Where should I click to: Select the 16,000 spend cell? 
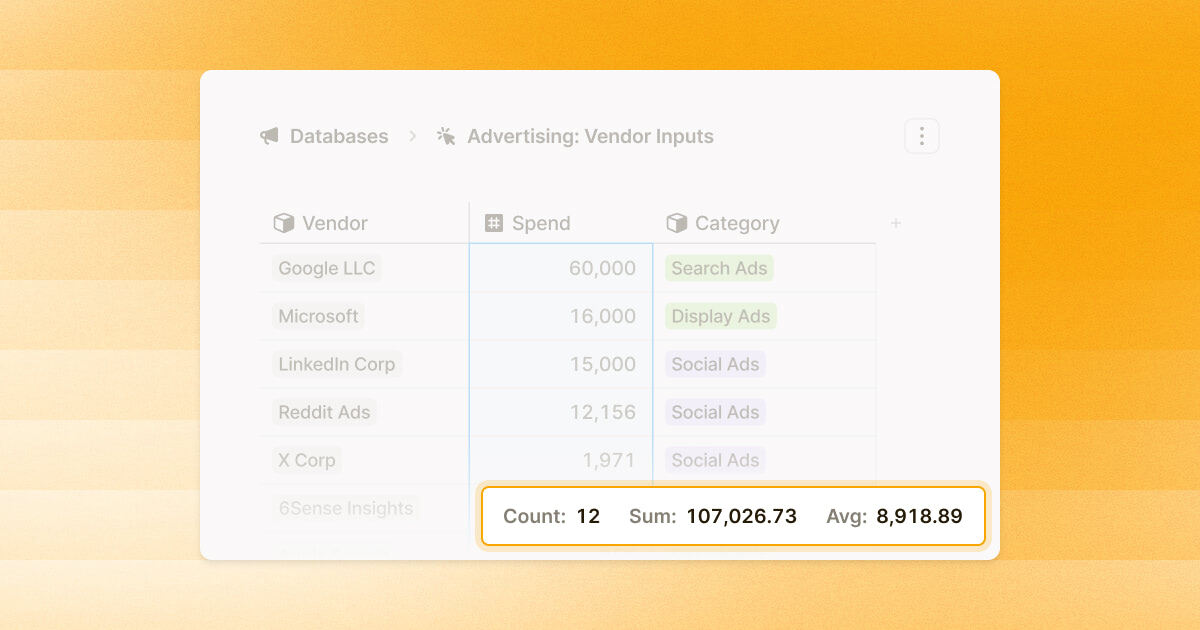[x=561, y=316]
